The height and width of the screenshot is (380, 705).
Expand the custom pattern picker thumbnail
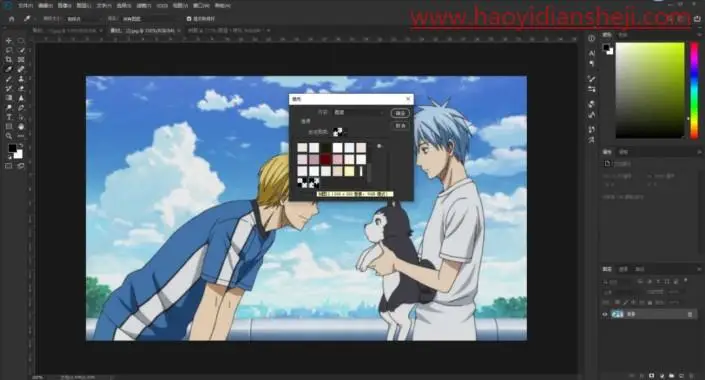point(338,132)
